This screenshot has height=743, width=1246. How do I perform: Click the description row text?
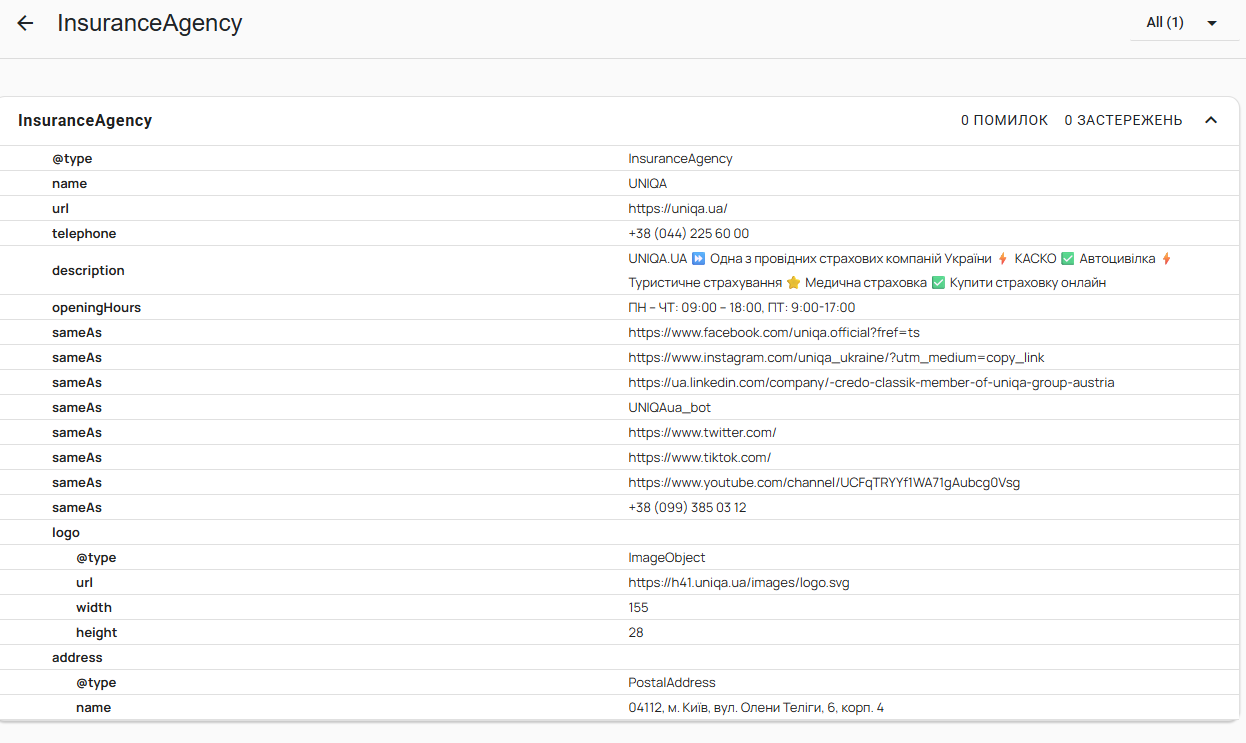pos(900,270)
